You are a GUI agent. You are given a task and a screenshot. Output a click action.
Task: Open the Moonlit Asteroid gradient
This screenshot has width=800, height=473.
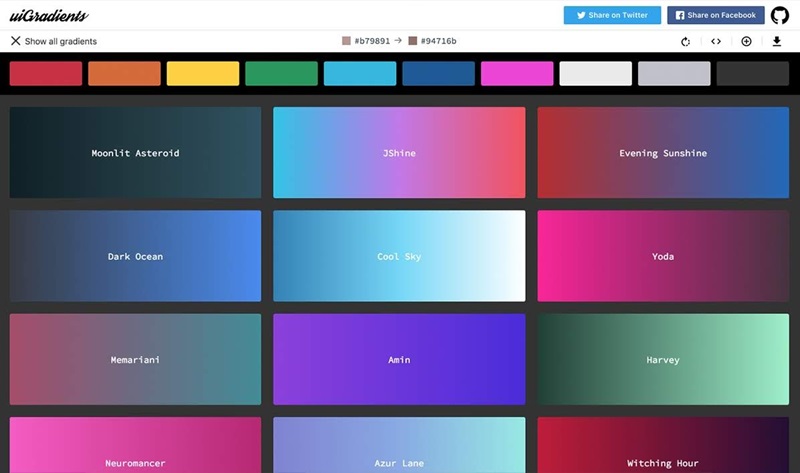[x=135, y=153]
